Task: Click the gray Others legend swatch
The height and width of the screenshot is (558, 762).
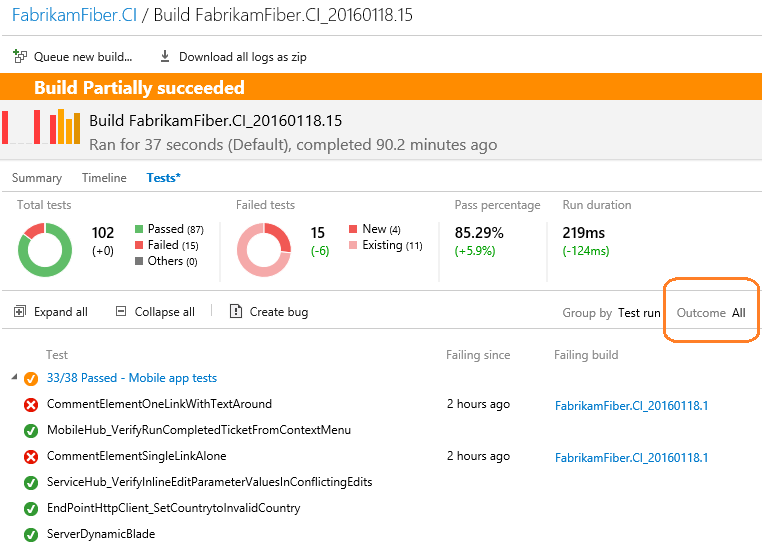Action: click(139, 261)
